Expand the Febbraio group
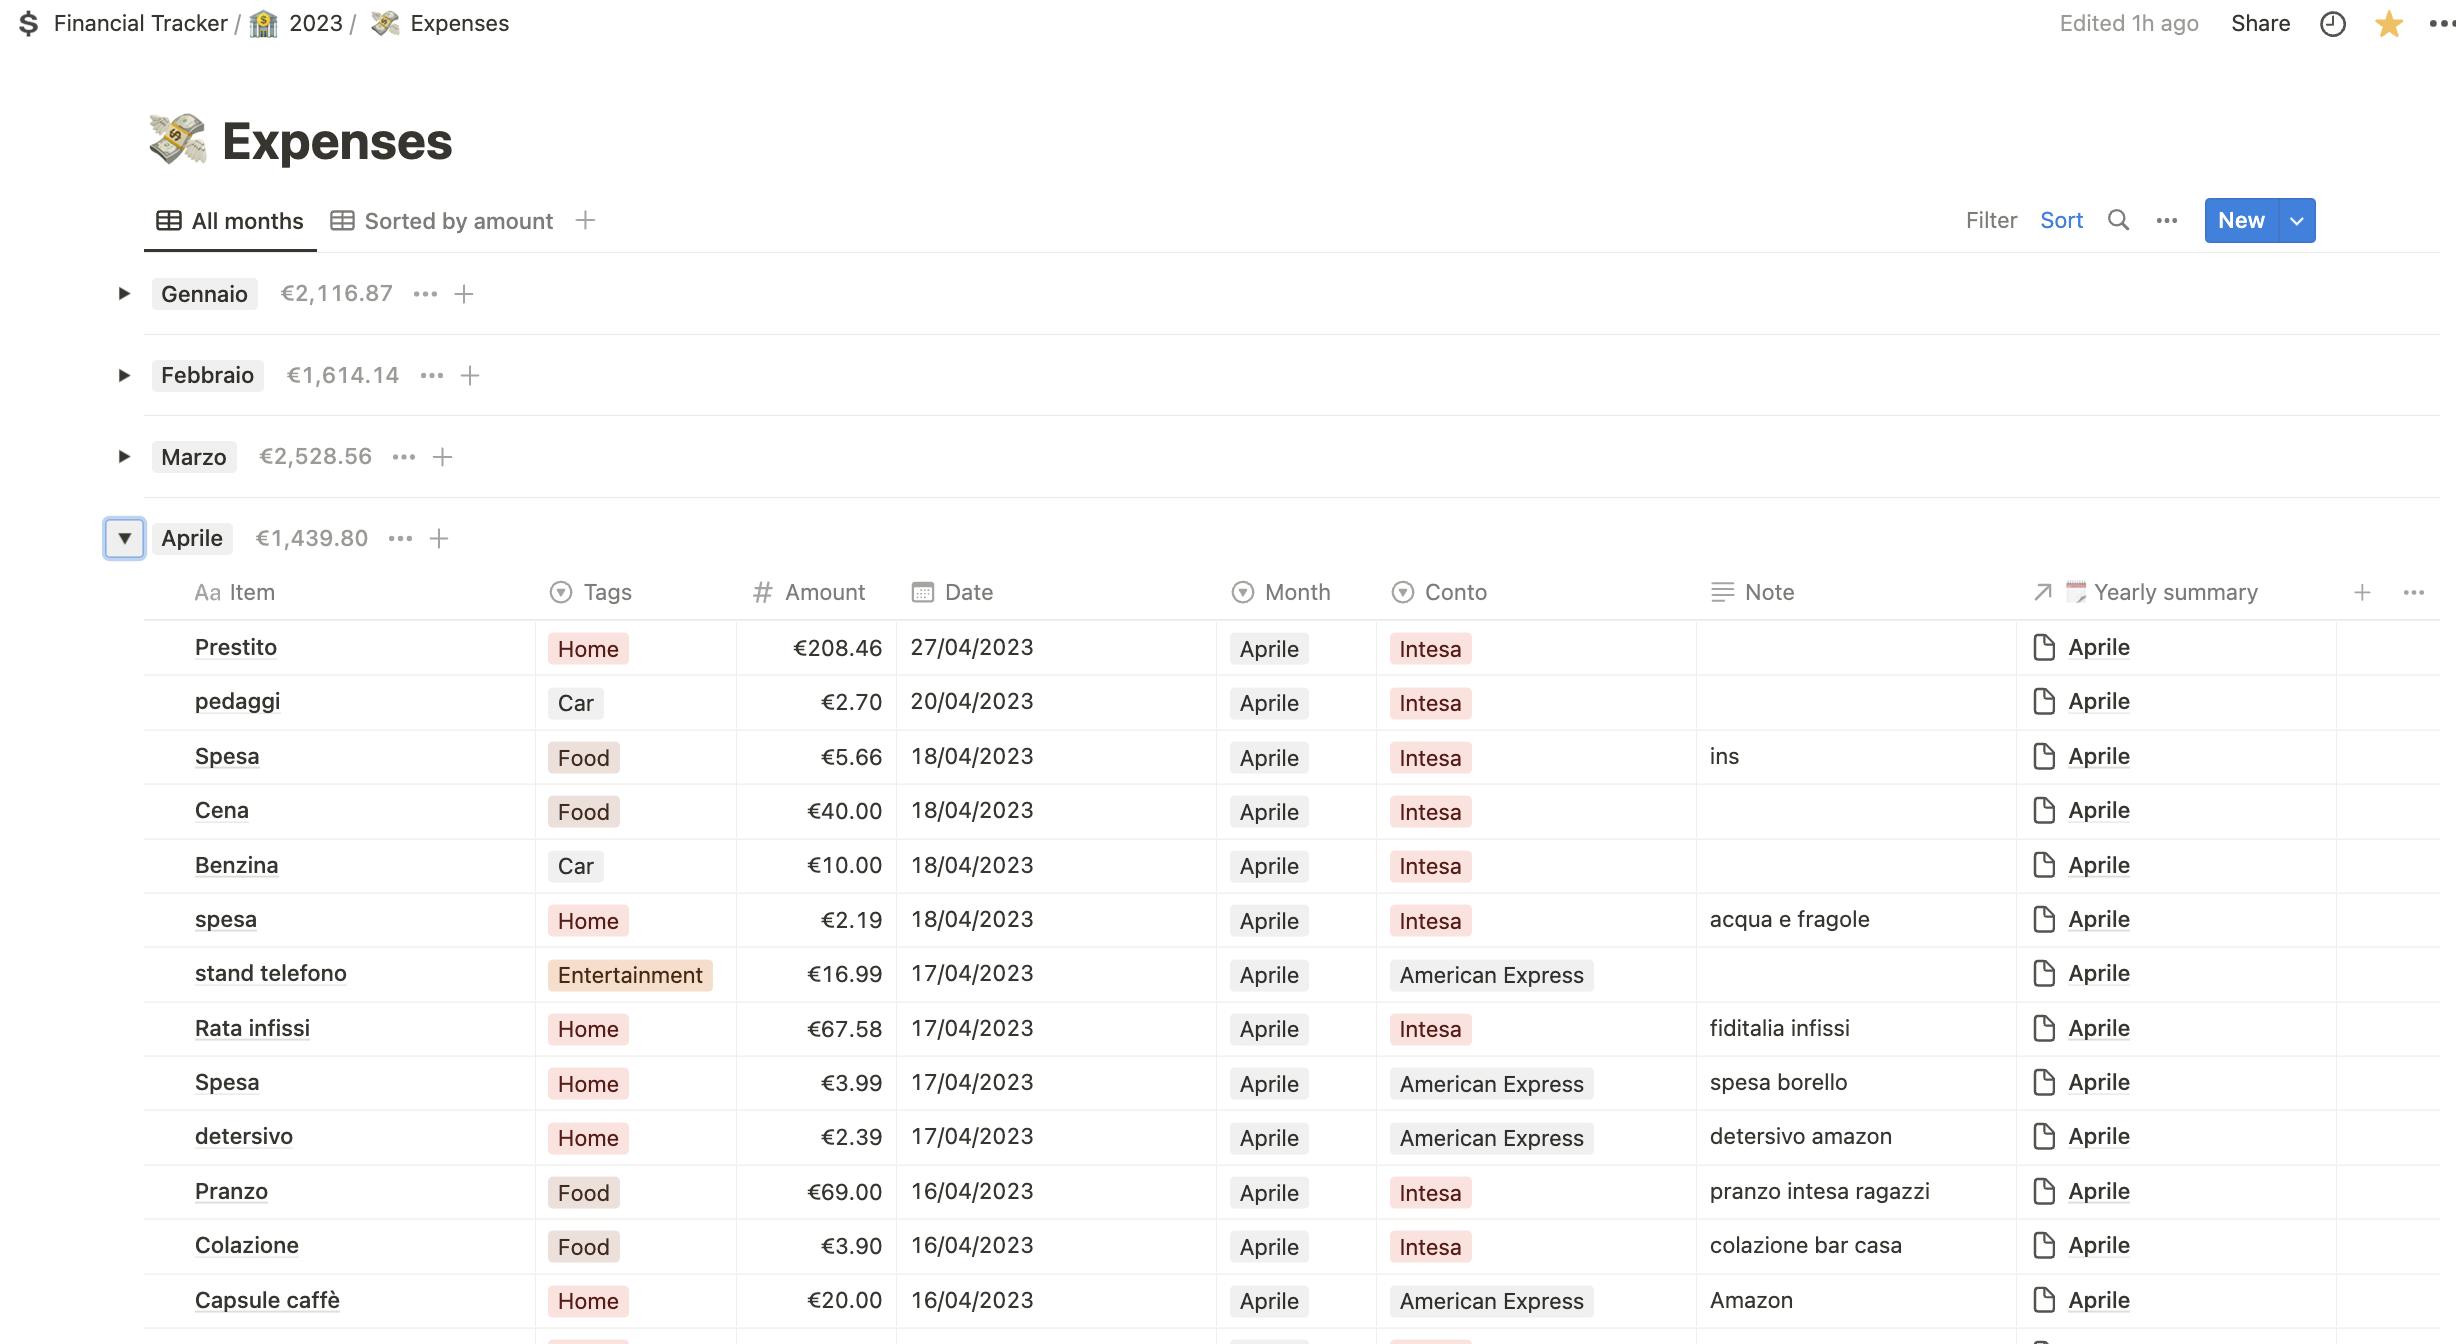This screenshot has width=2456, height=1344. click(124, 375)
